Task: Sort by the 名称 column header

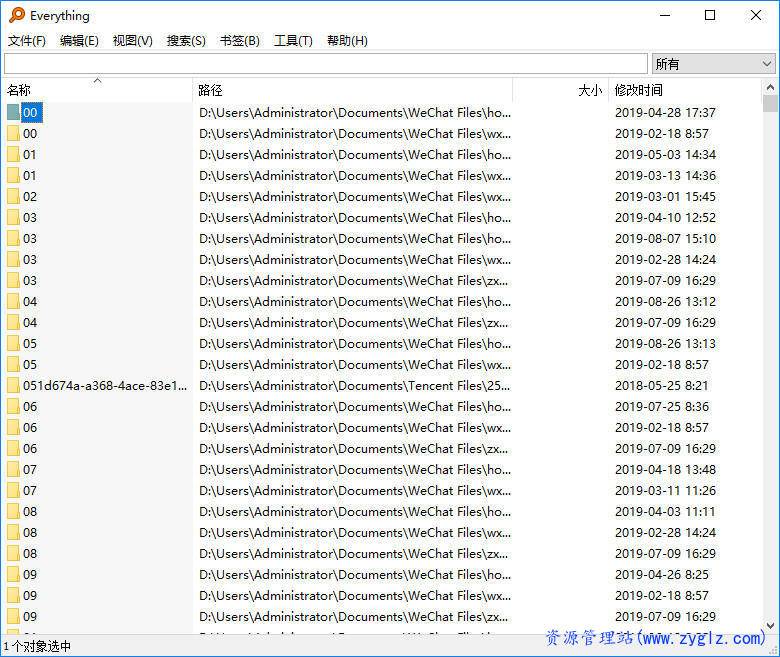Action: click(98, 90)
